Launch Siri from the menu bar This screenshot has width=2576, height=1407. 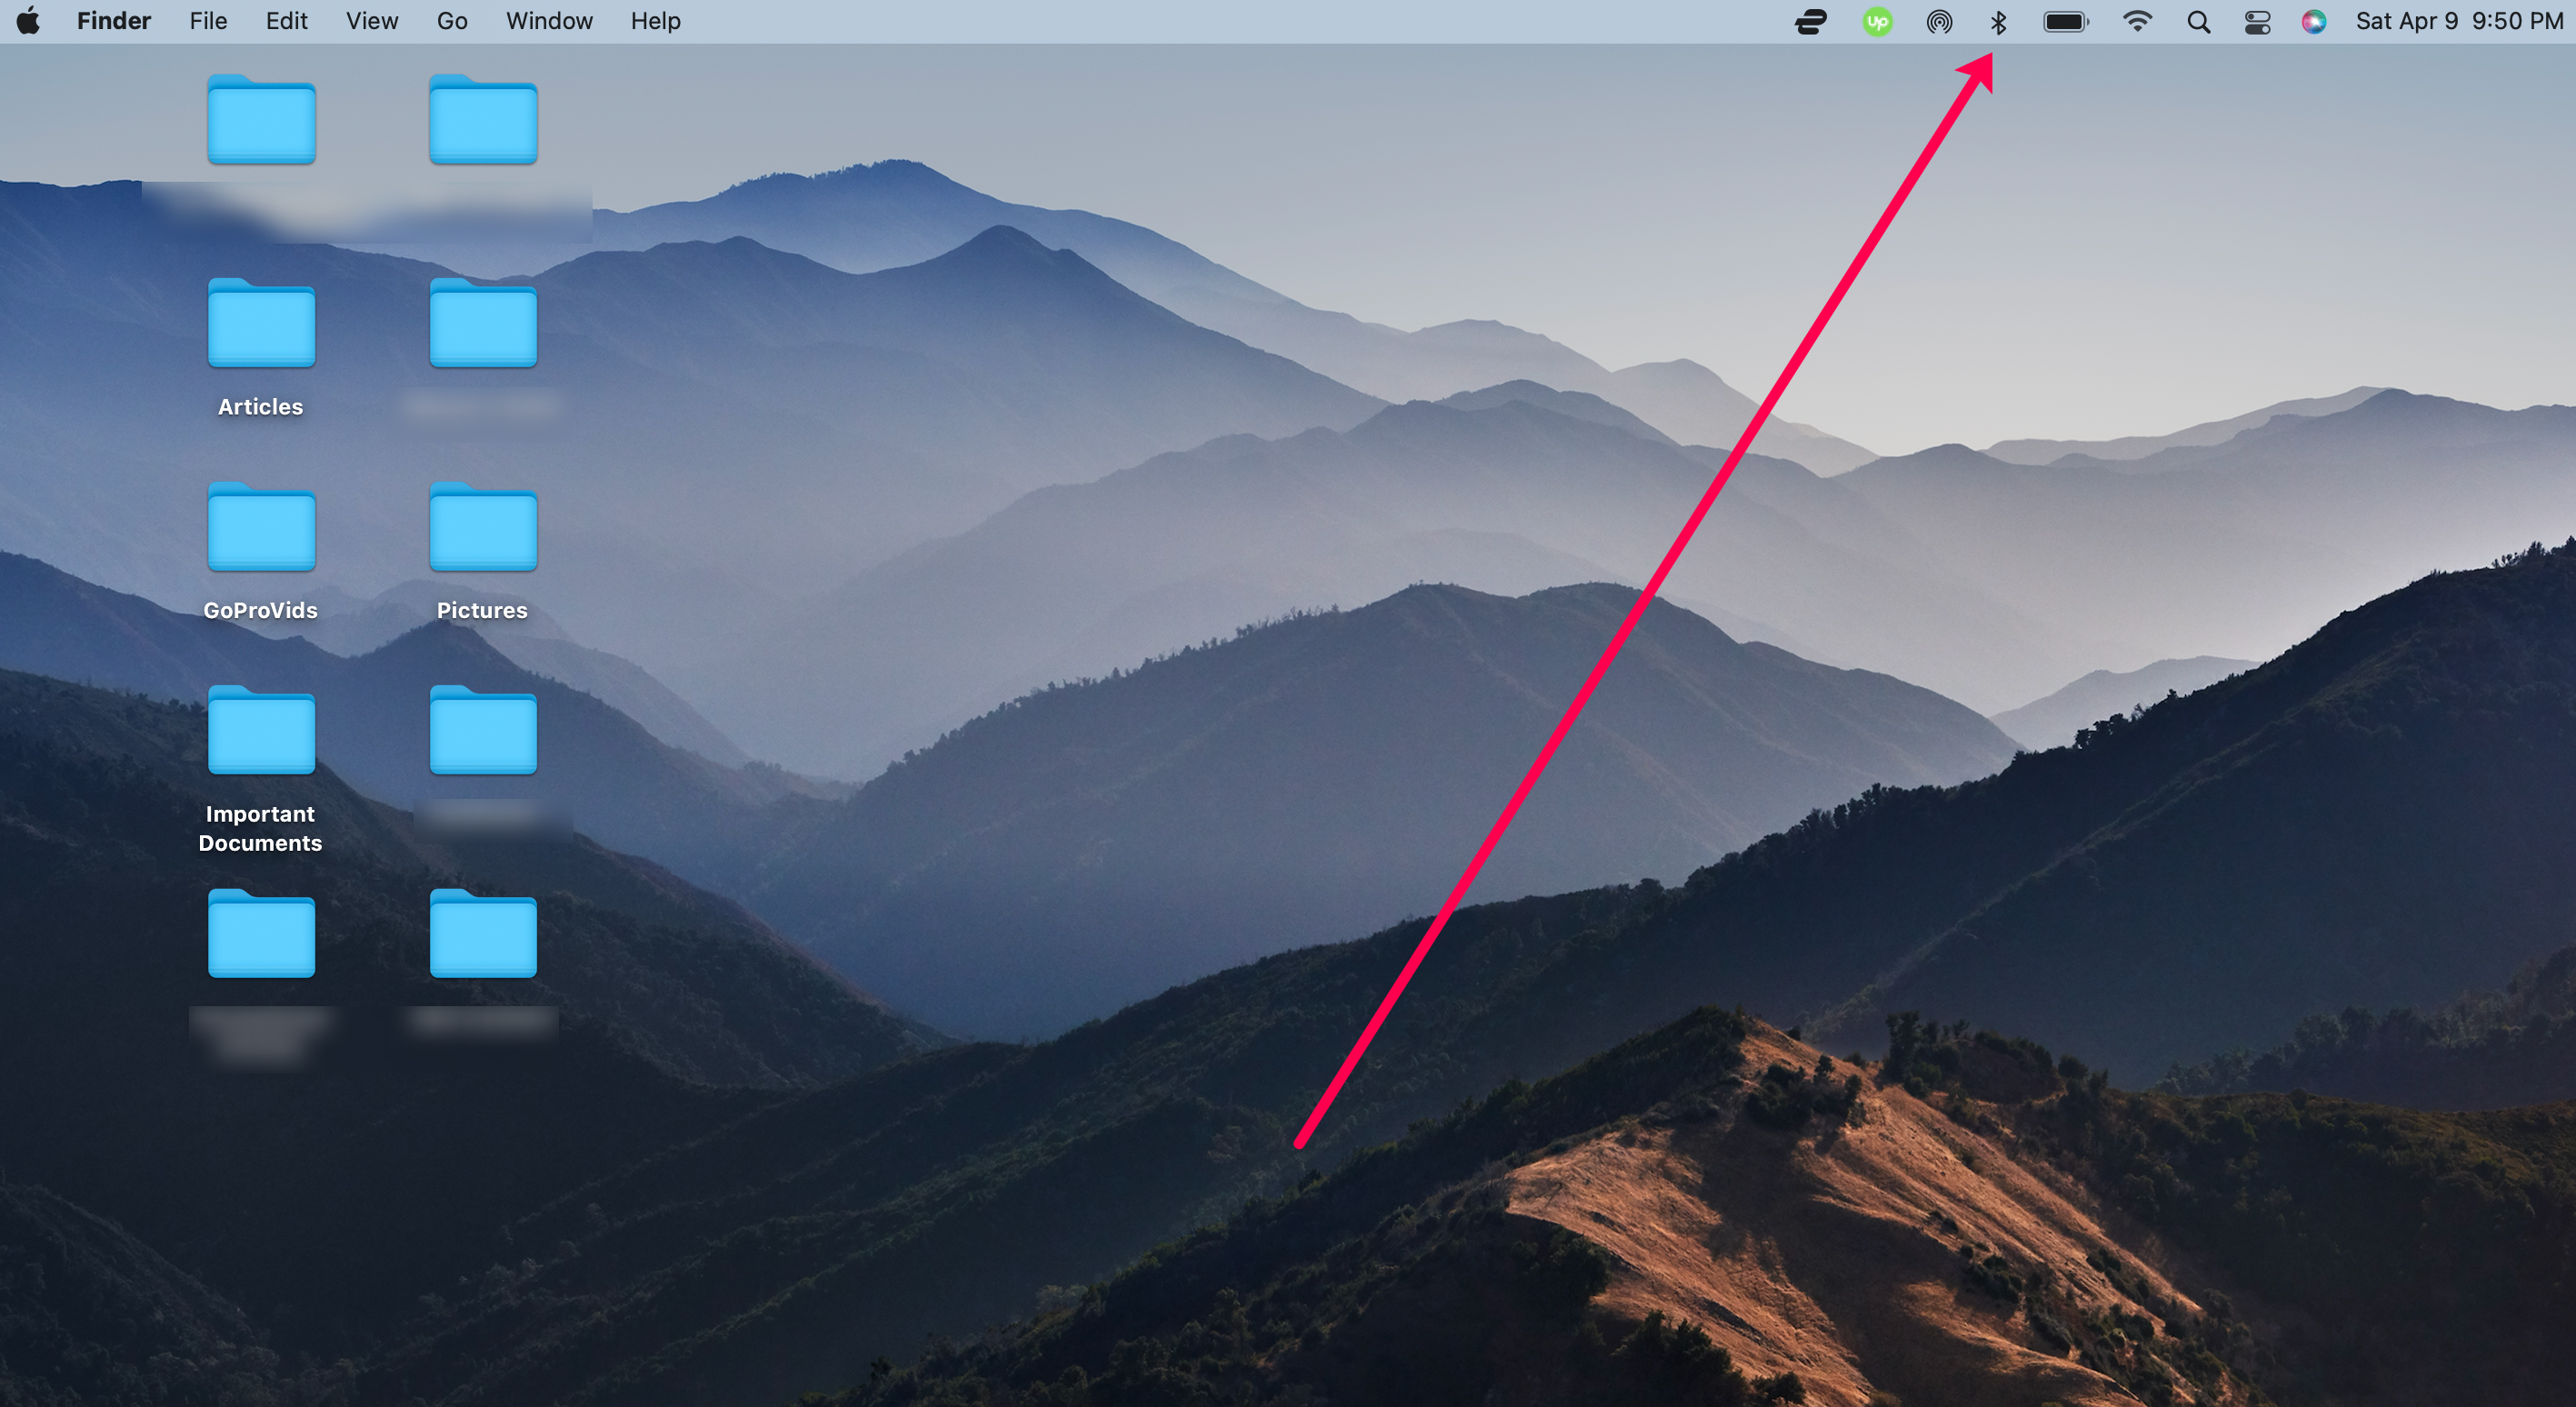coord(2313,22)
